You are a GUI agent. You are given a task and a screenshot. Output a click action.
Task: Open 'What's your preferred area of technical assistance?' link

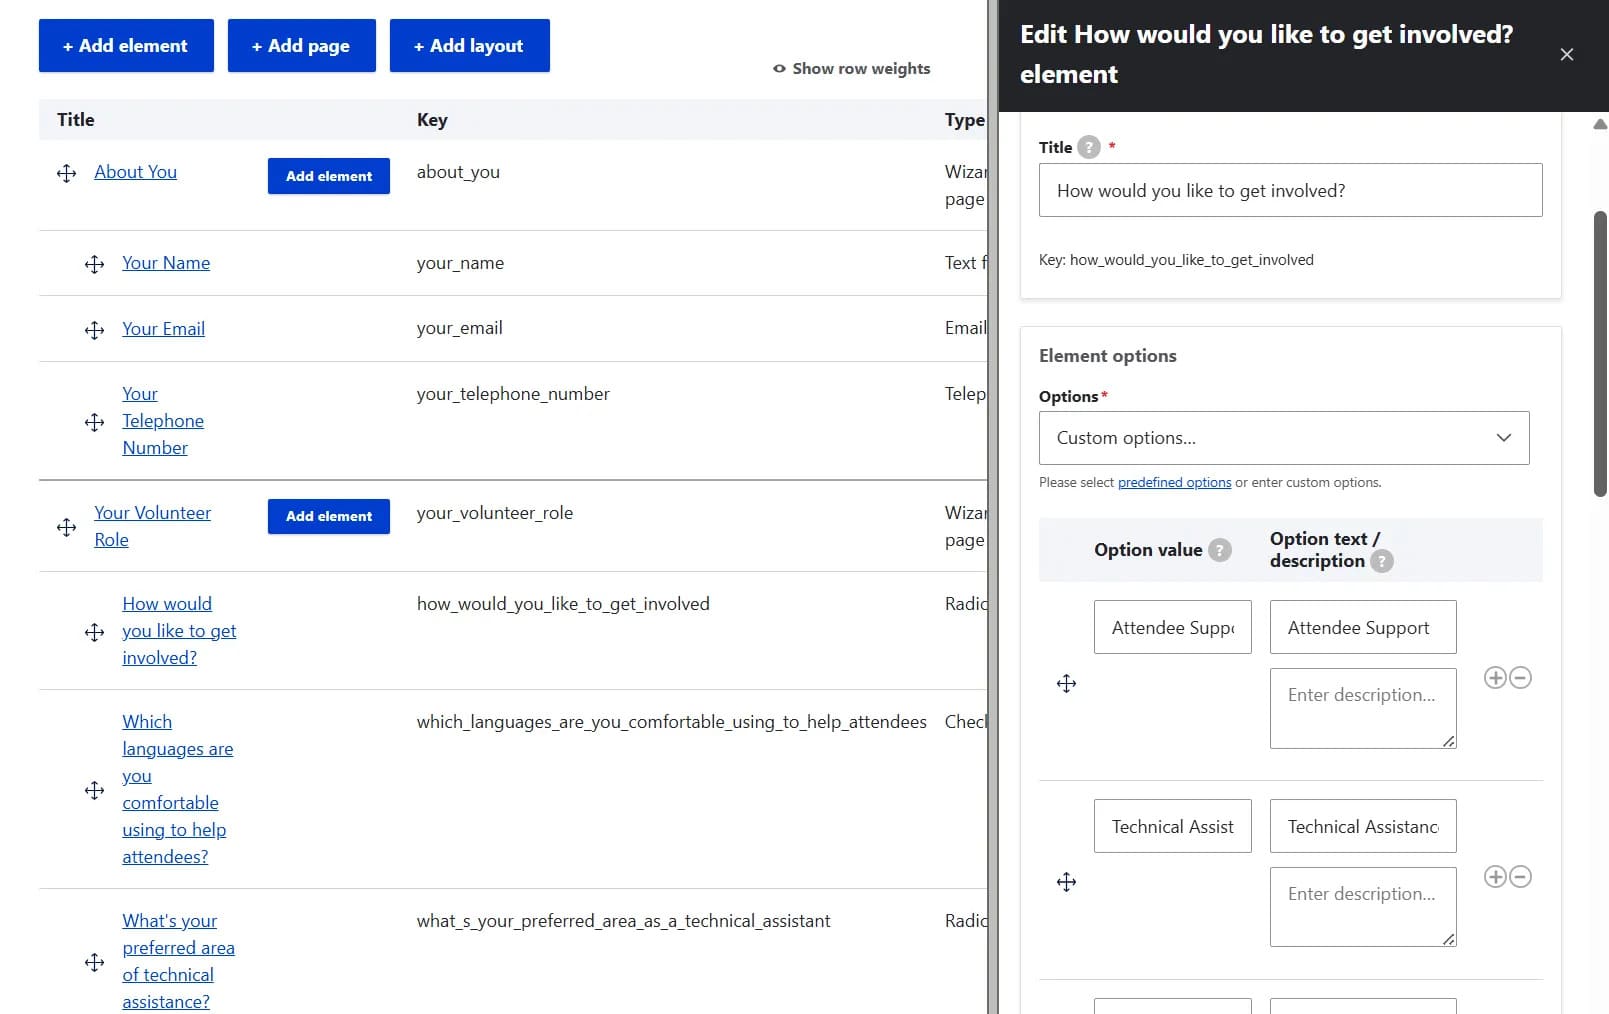click(178, 961)
